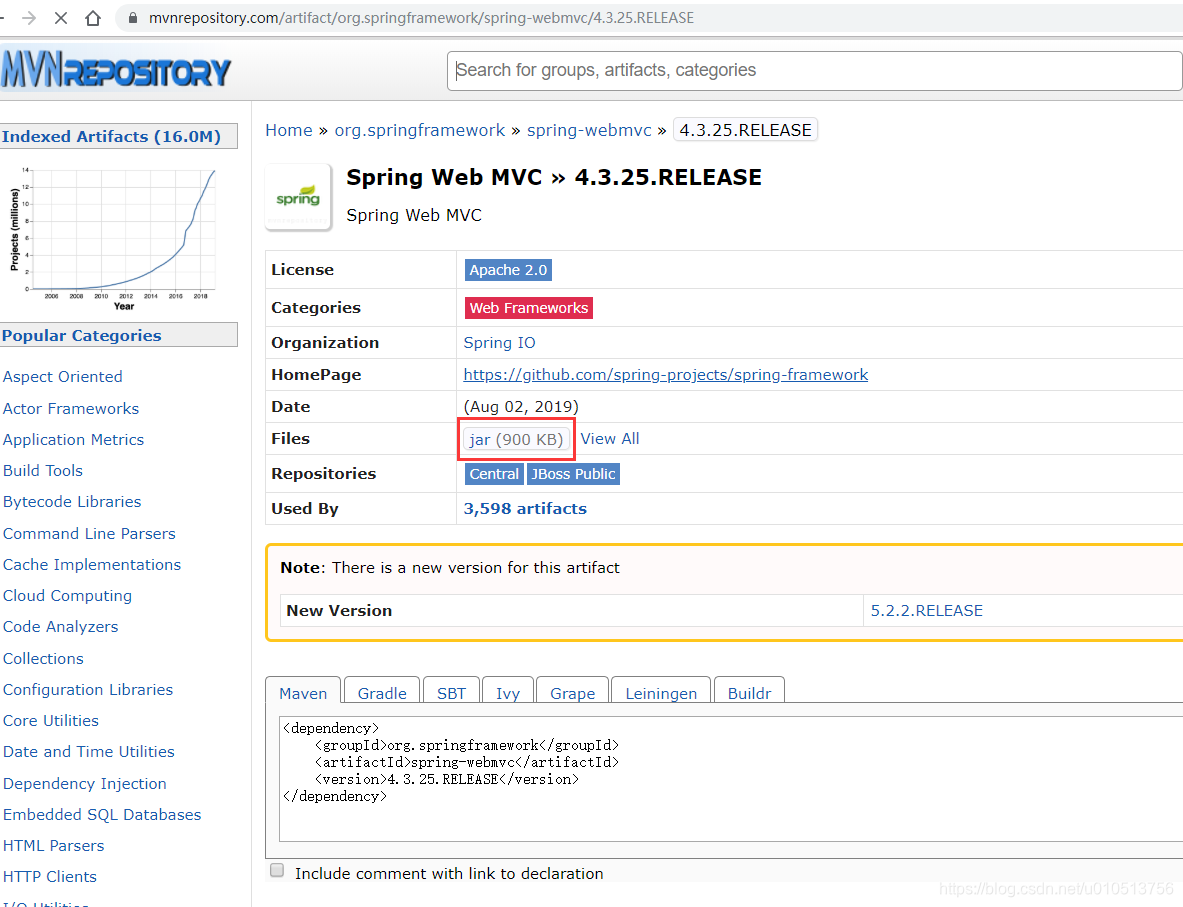Image resolution: width=1183 pixels, height=907 pixels.
Task: Click the Spring logo thumbnail
Action: click(298, 197)
